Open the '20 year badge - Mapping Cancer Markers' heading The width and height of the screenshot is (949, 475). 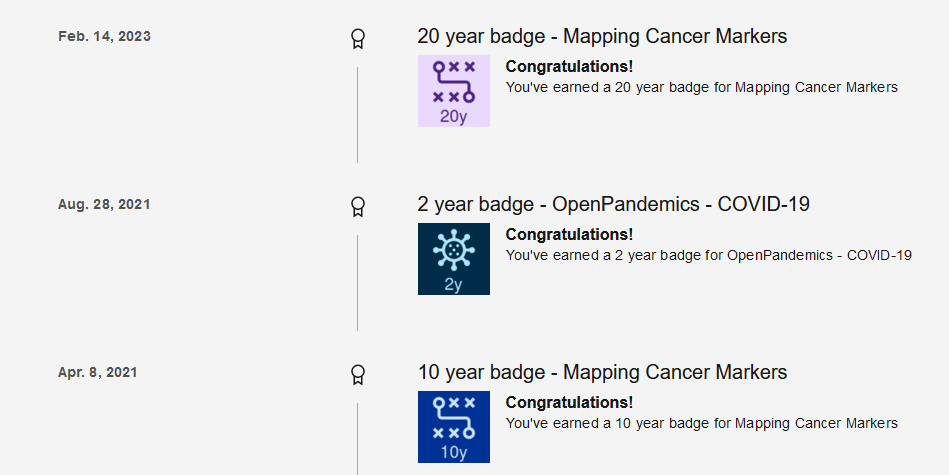(x=602, y=37)
